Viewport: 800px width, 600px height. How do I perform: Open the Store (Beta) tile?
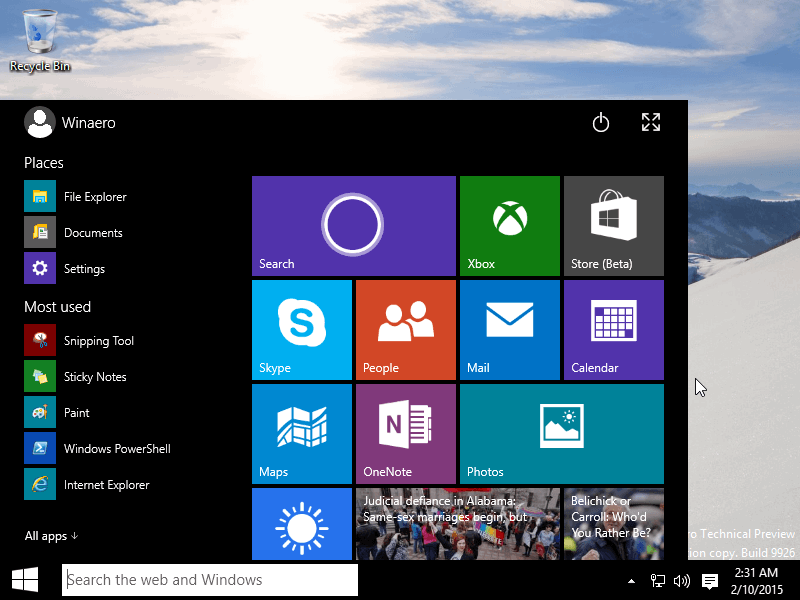614,226
